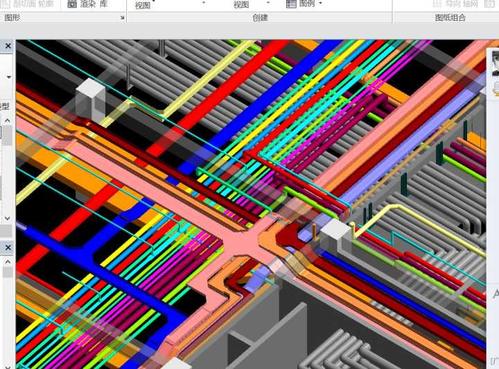Click the lower left panel scroll-up arrow
Image resolution: width=499 pixels, height=369 pixels.
point(8,262)
